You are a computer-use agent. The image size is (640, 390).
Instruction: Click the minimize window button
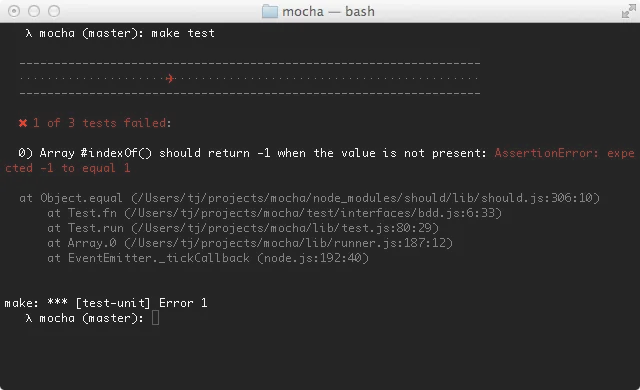coord(34,11)
